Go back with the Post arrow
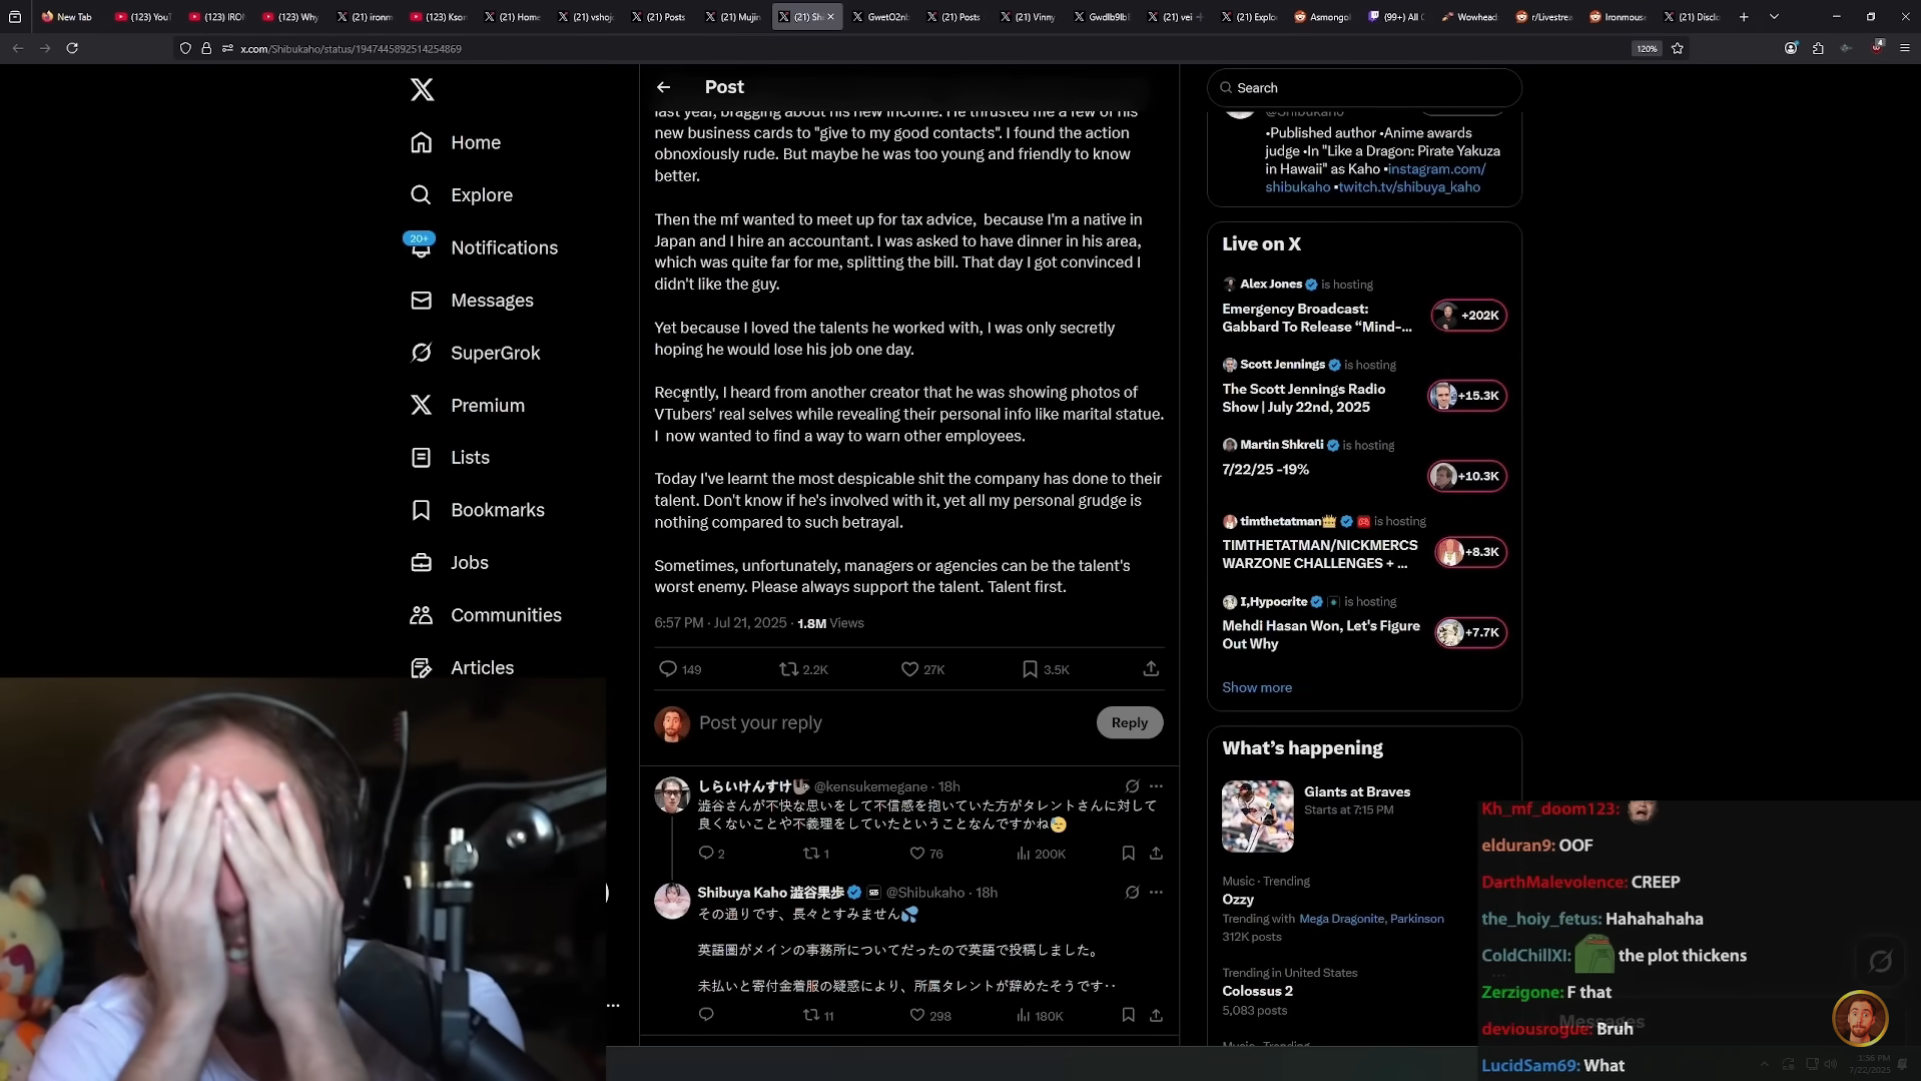This screenshot has width=1921, height=1081. [x=663, y=87]
